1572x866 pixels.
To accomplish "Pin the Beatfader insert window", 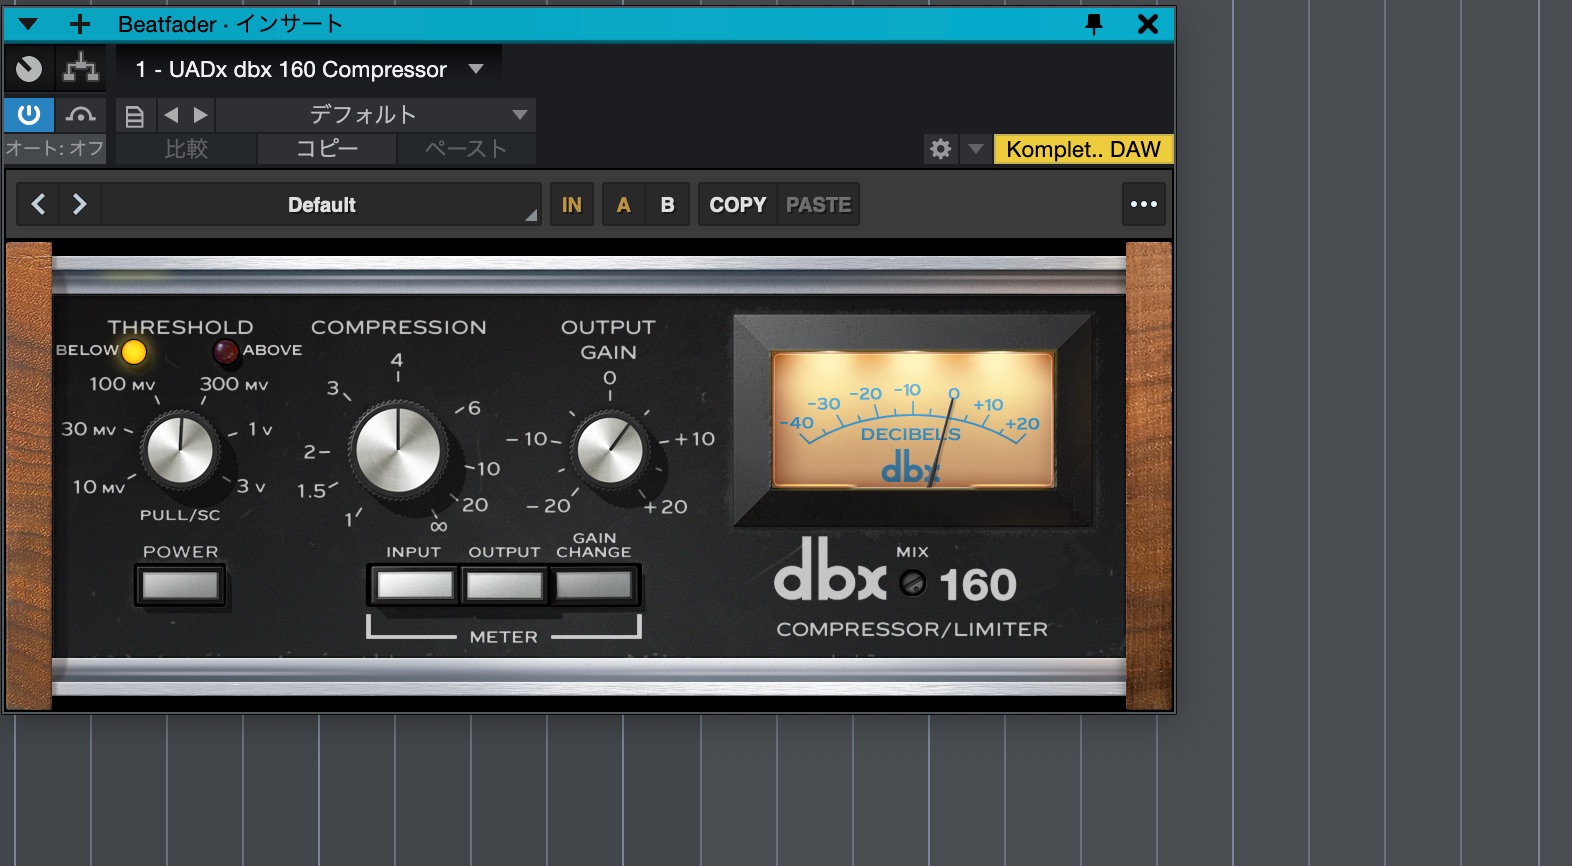I will tap(1094, 24).
